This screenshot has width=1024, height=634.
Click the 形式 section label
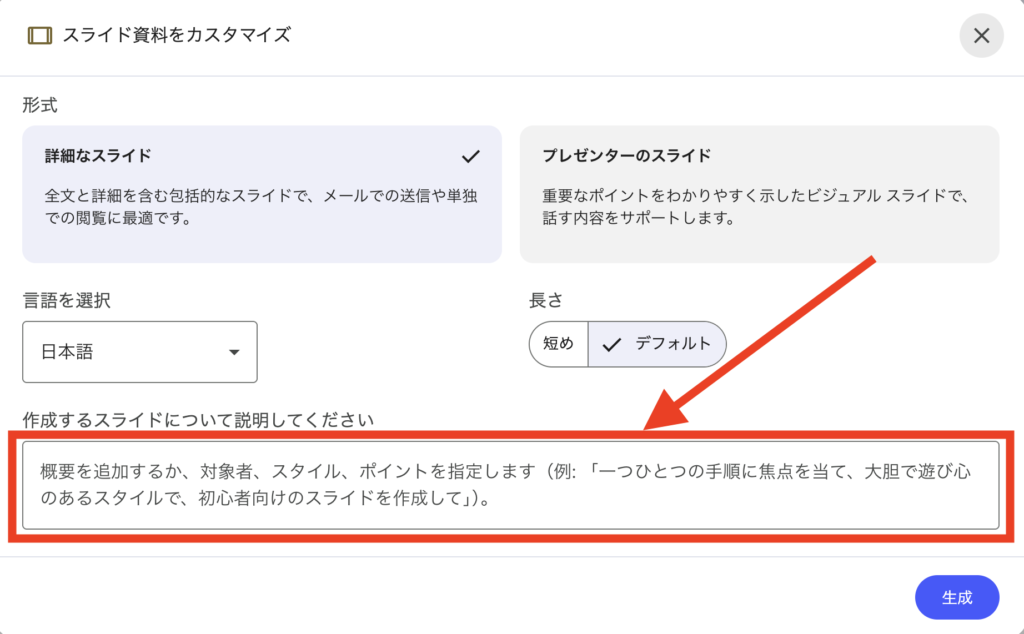click(x=39, y=104)
